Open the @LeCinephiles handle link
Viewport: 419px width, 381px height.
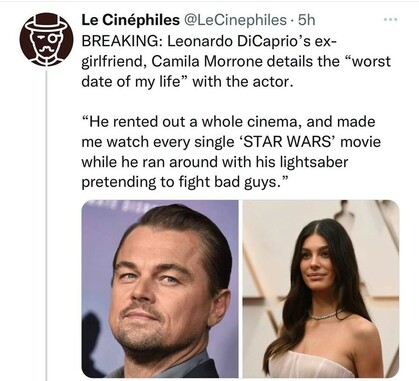(235, 20)
